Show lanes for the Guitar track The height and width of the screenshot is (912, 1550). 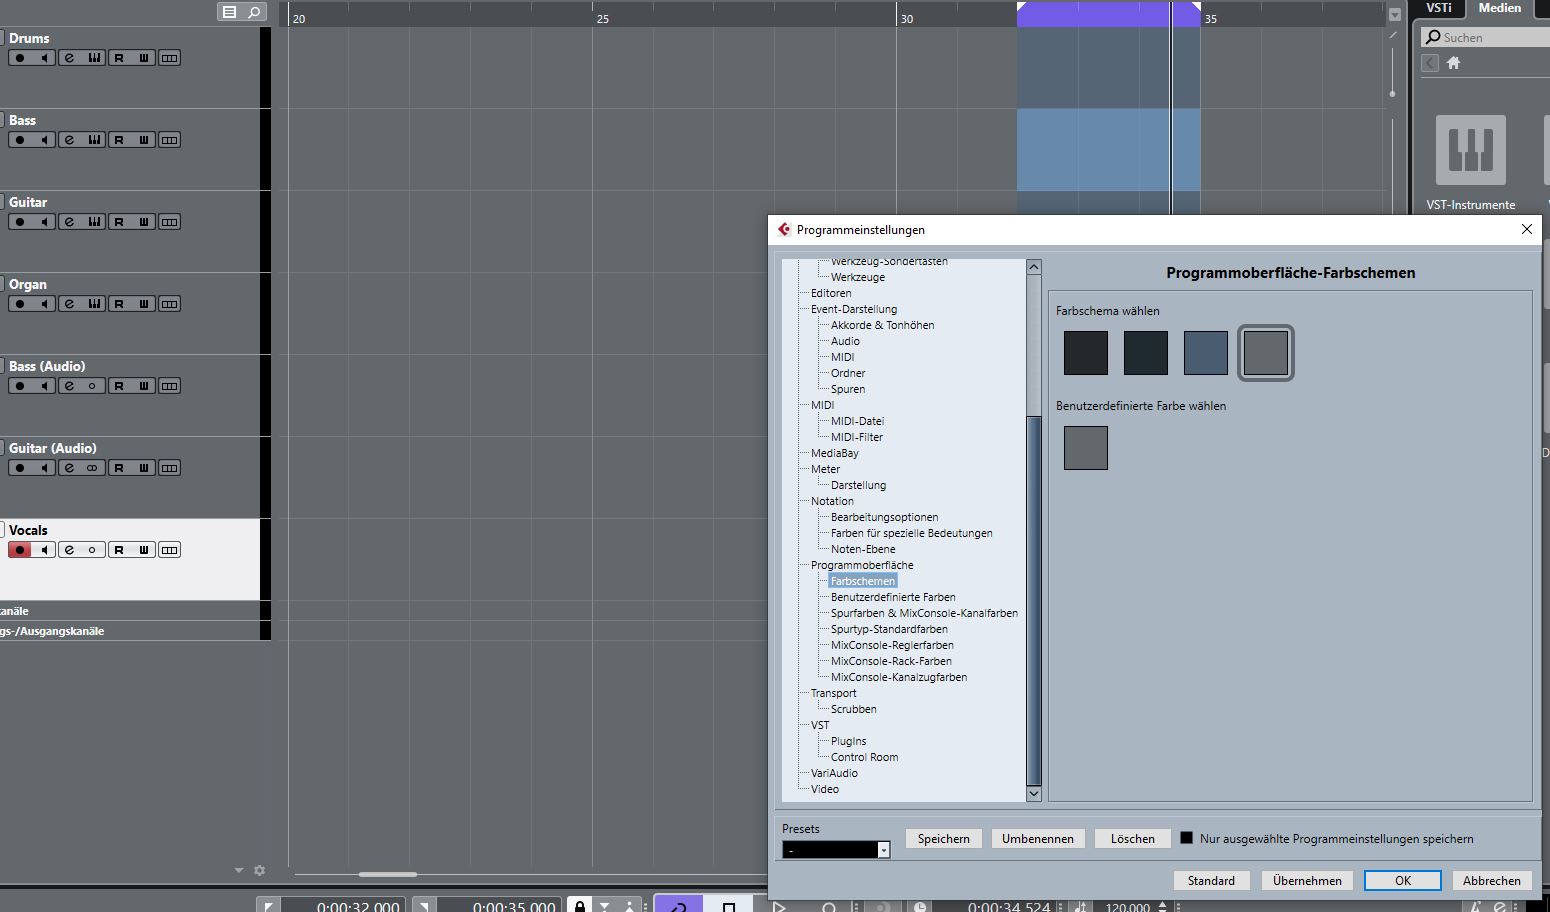pos(169,222)
